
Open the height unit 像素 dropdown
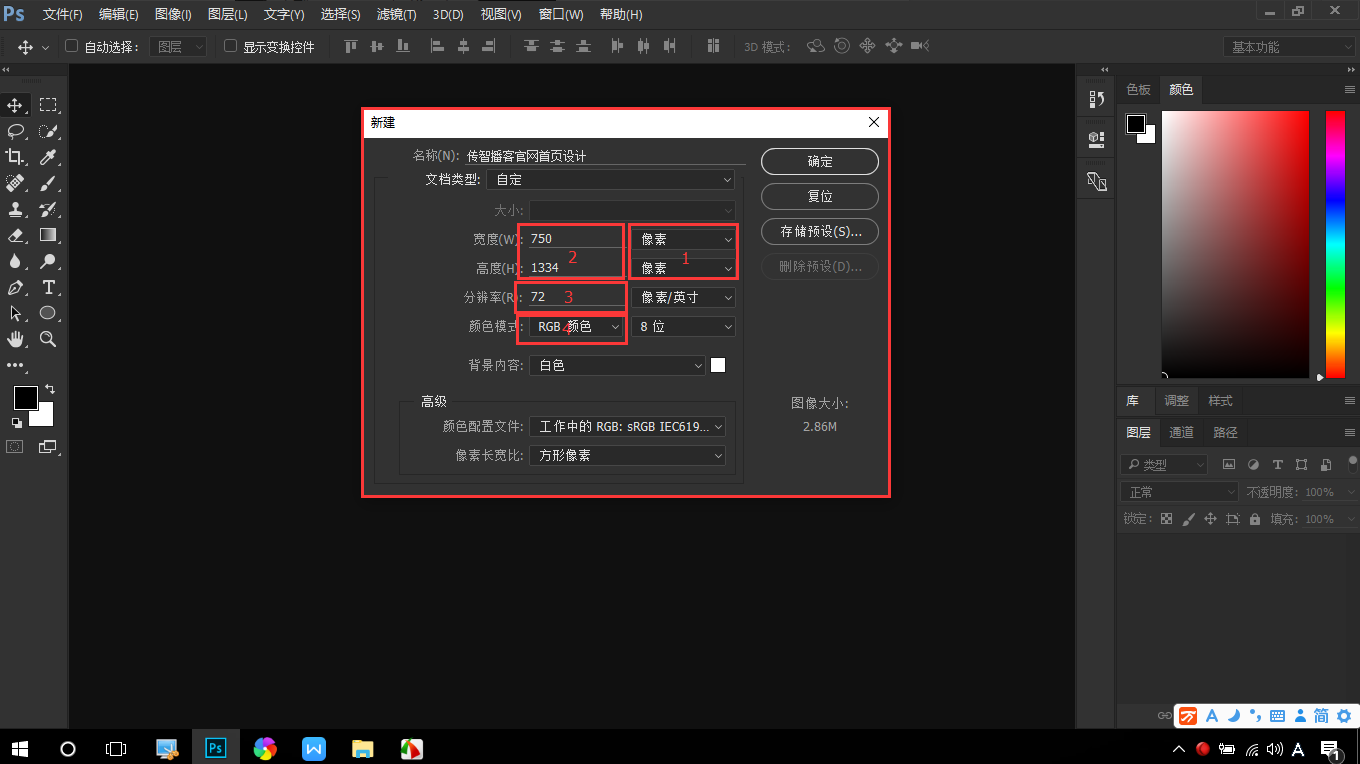[683, 268]
